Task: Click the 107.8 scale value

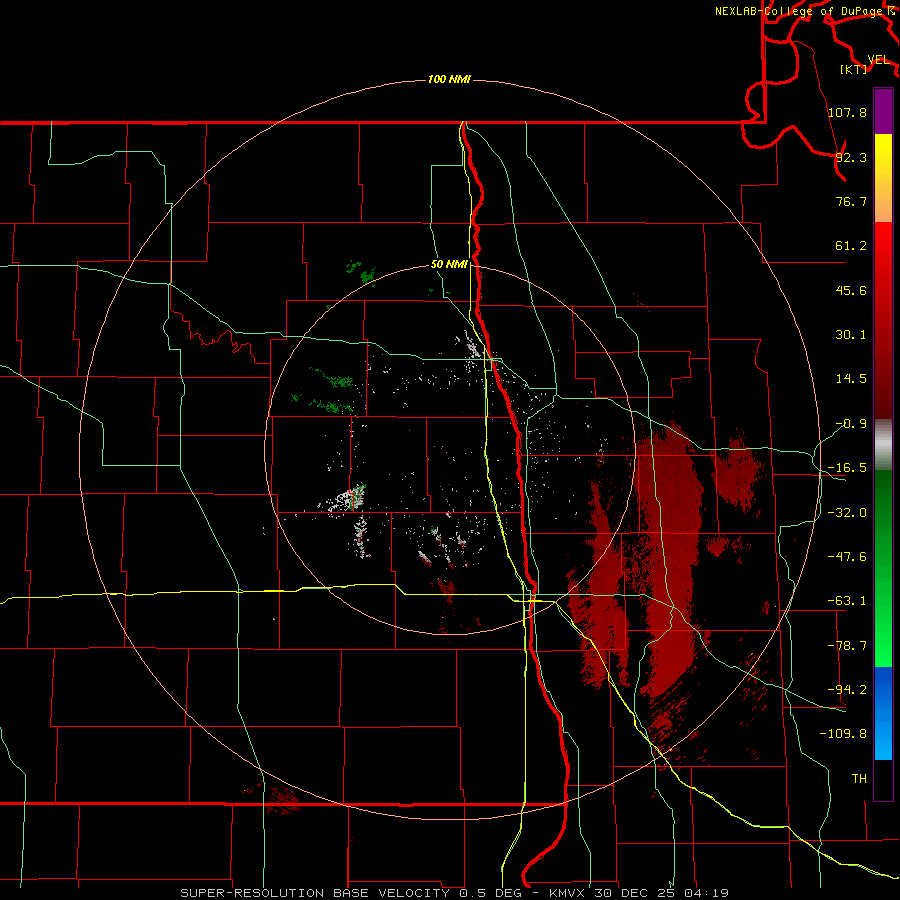Action: coord(847,112)
